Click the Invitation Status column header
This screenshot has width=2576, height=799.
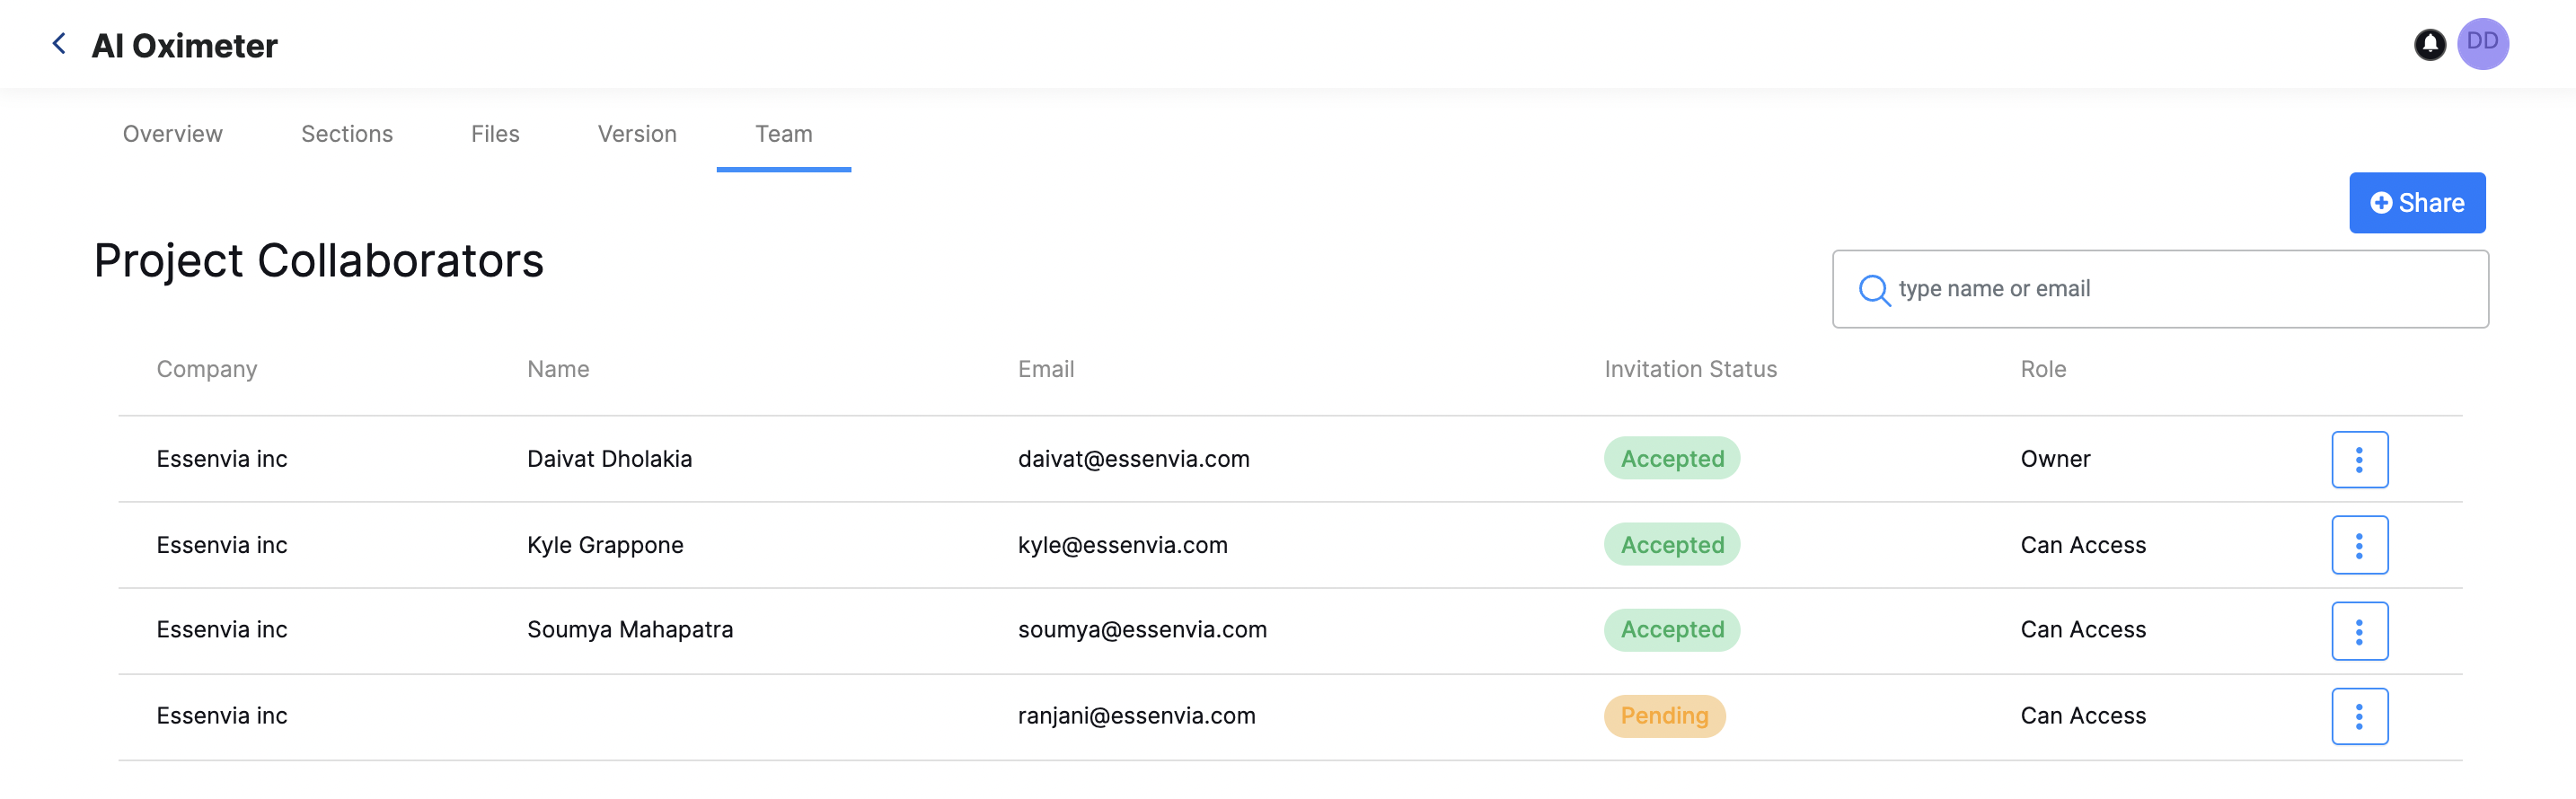(1690, 369)
